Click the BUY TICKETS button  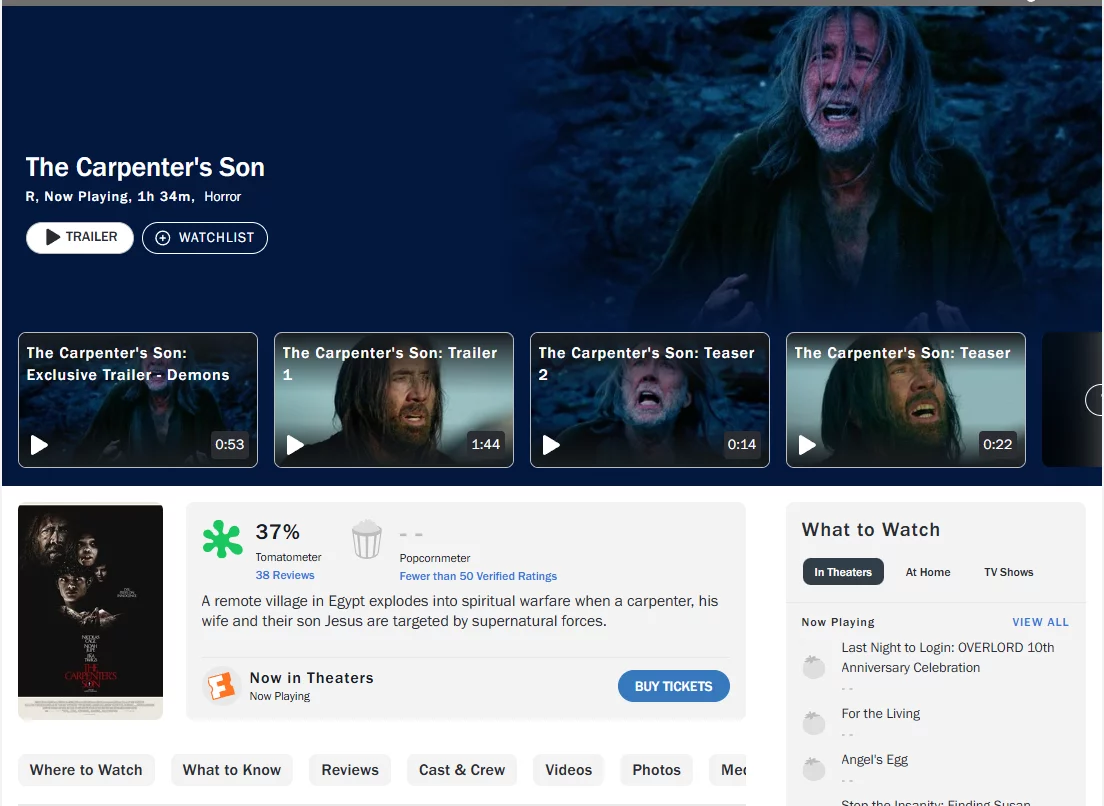click(674, 686)
